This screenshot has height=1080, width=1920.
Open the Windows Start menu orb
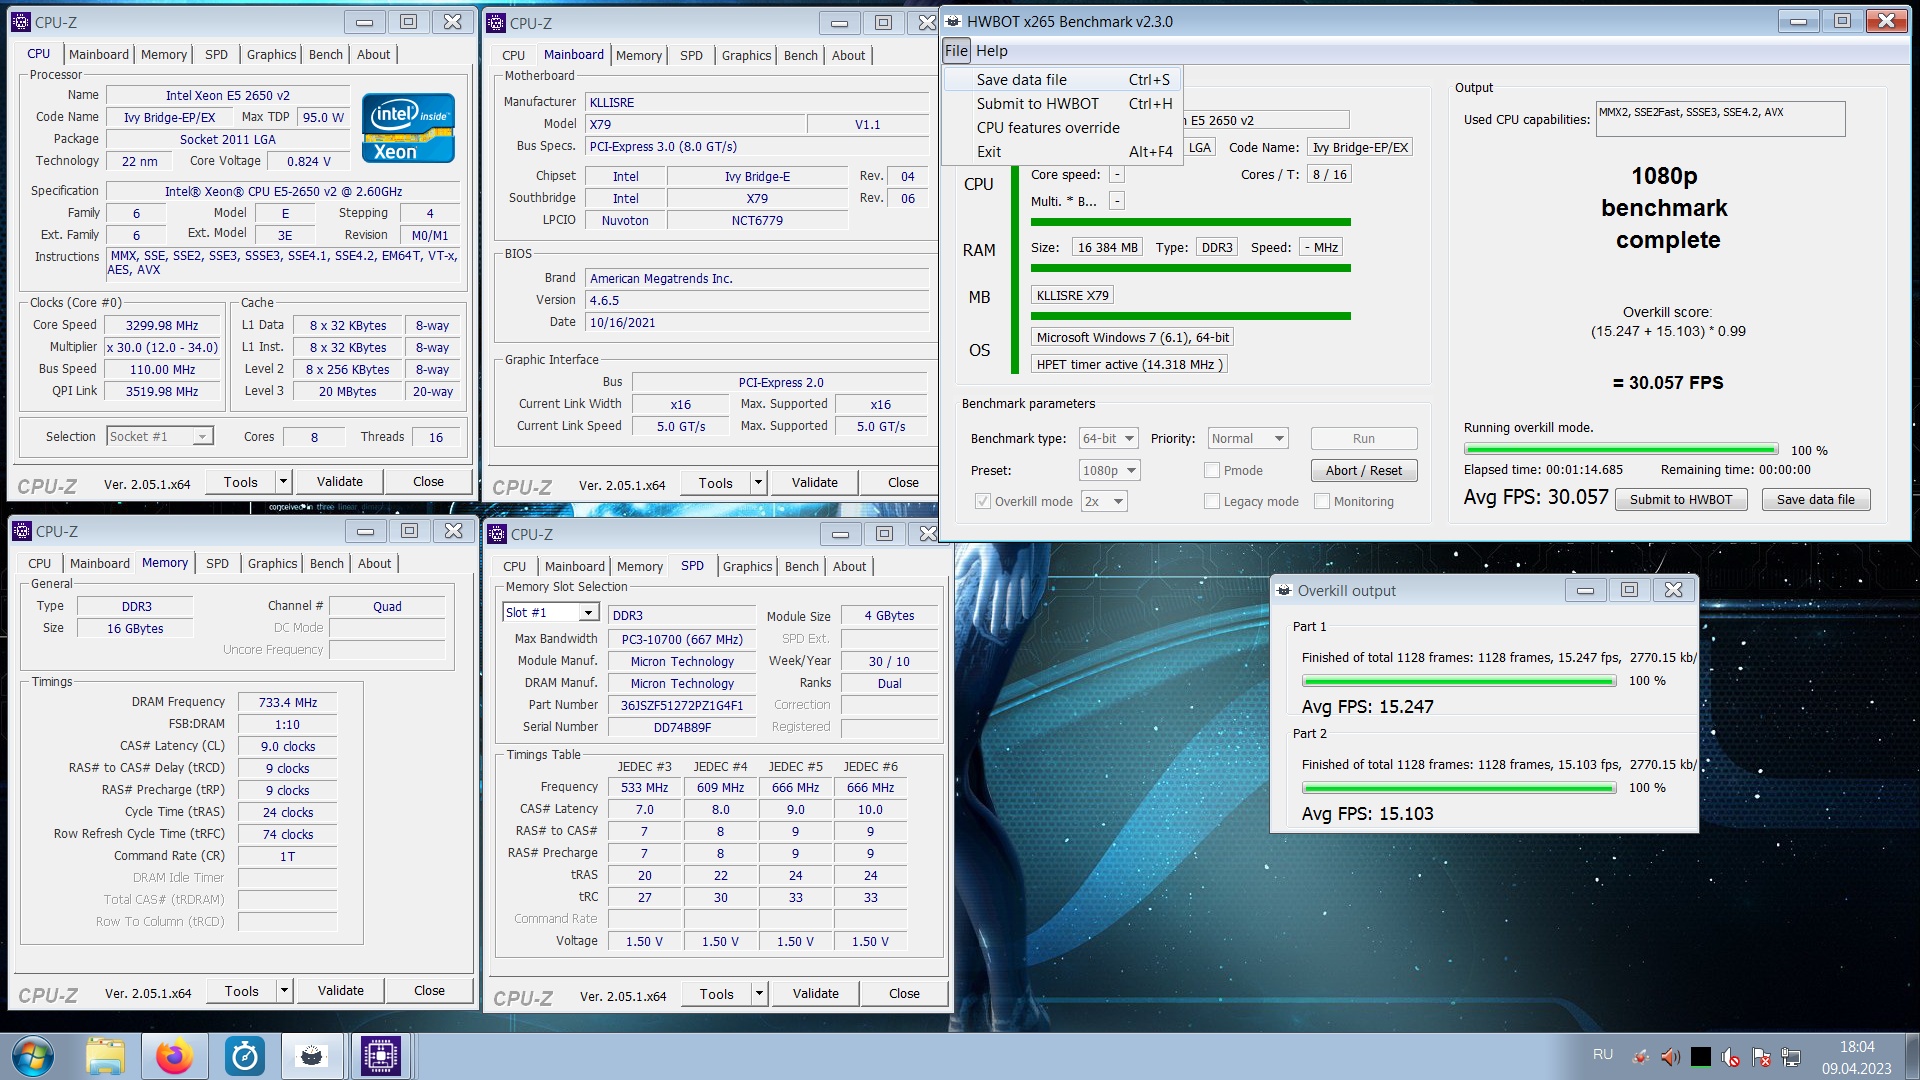tap(32, 1057)
